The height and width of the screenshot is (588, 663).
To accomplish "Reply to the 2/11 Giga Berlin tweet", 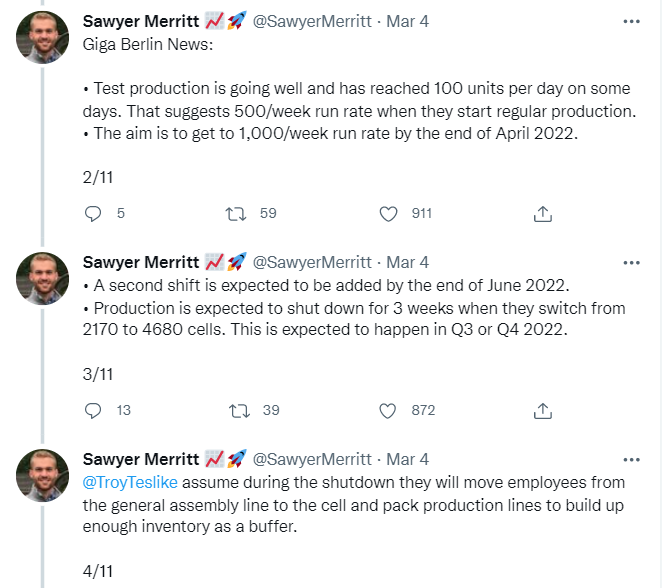I will [x=93, y=213].
